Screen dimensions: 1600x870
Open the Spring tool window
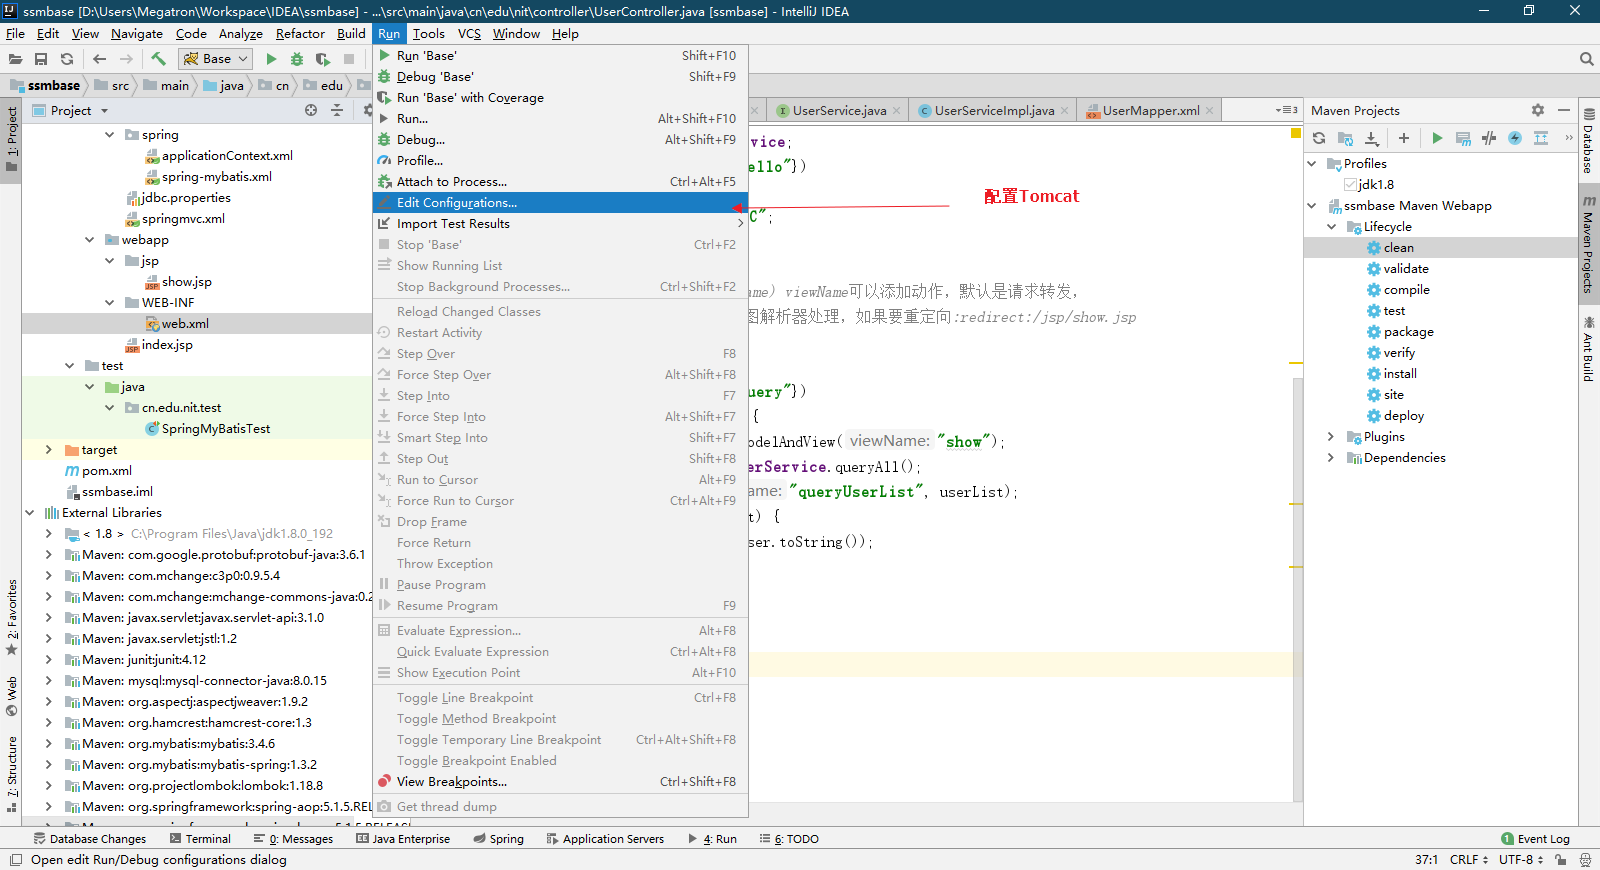(498, 839)
